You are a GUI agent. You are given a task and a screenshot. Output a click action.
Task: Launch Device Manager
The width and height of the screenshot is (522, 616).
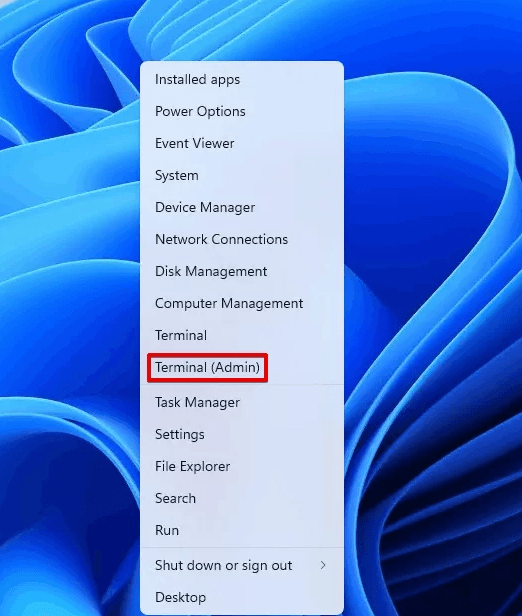(x=242, y=207)
